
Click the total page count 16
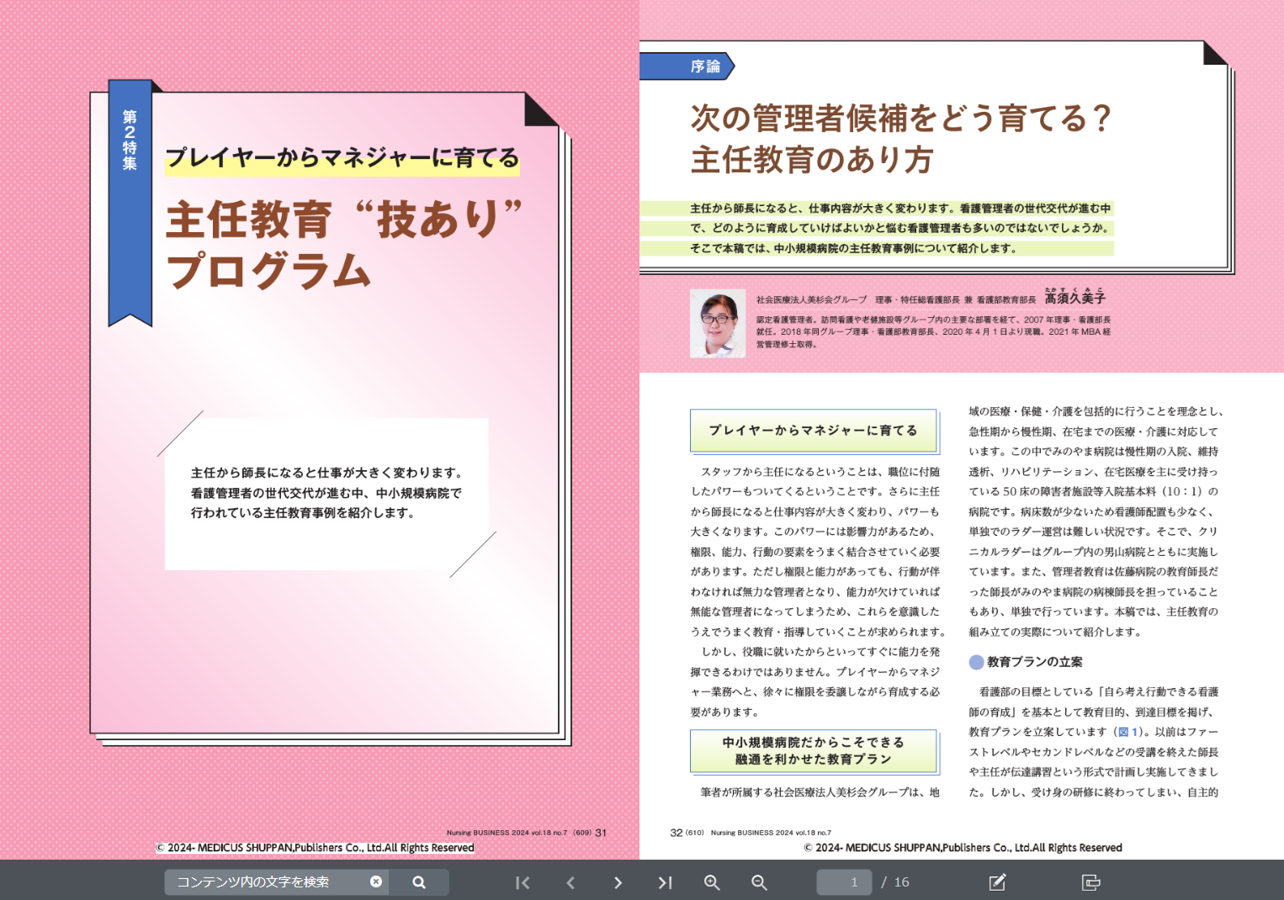tap(902, 882)
